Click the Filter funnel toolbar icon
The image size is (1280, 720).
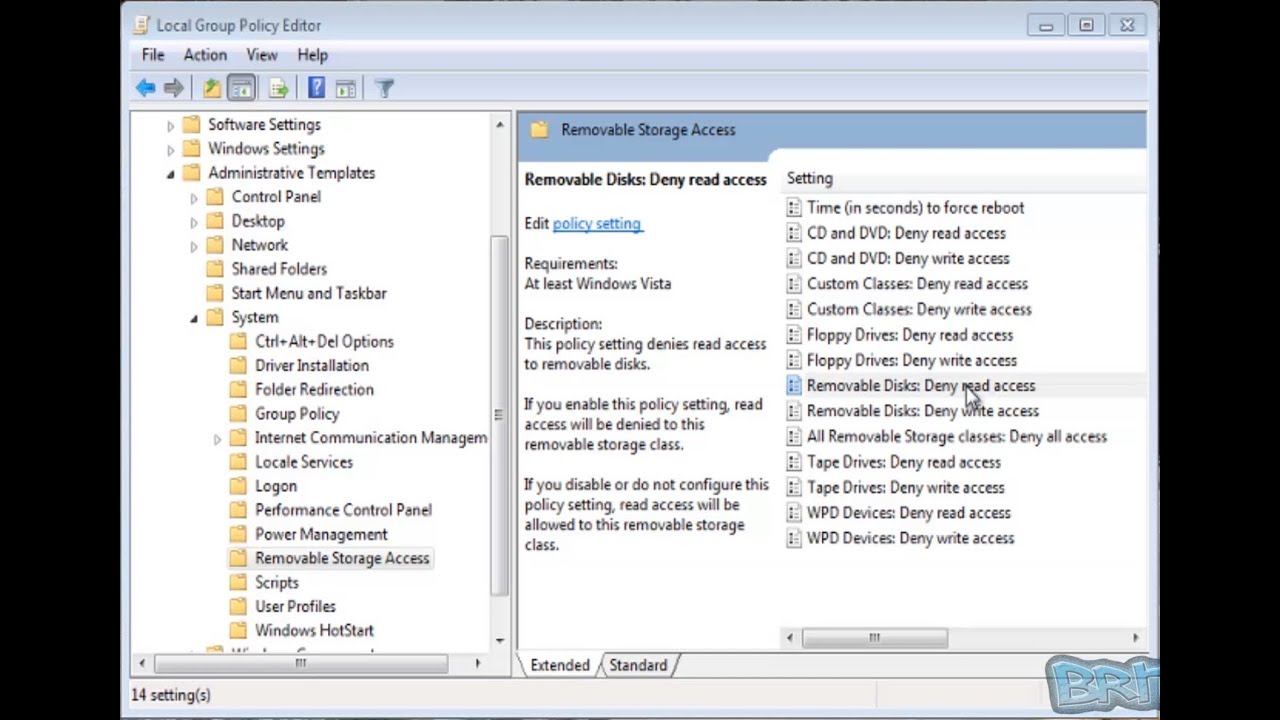384,89
